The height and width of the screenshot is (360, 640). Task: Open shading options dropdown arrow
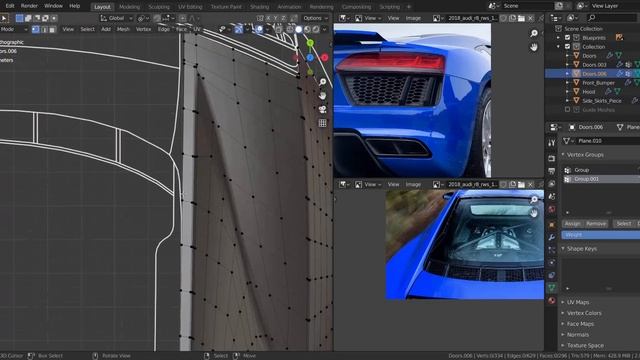click(324, 29)
